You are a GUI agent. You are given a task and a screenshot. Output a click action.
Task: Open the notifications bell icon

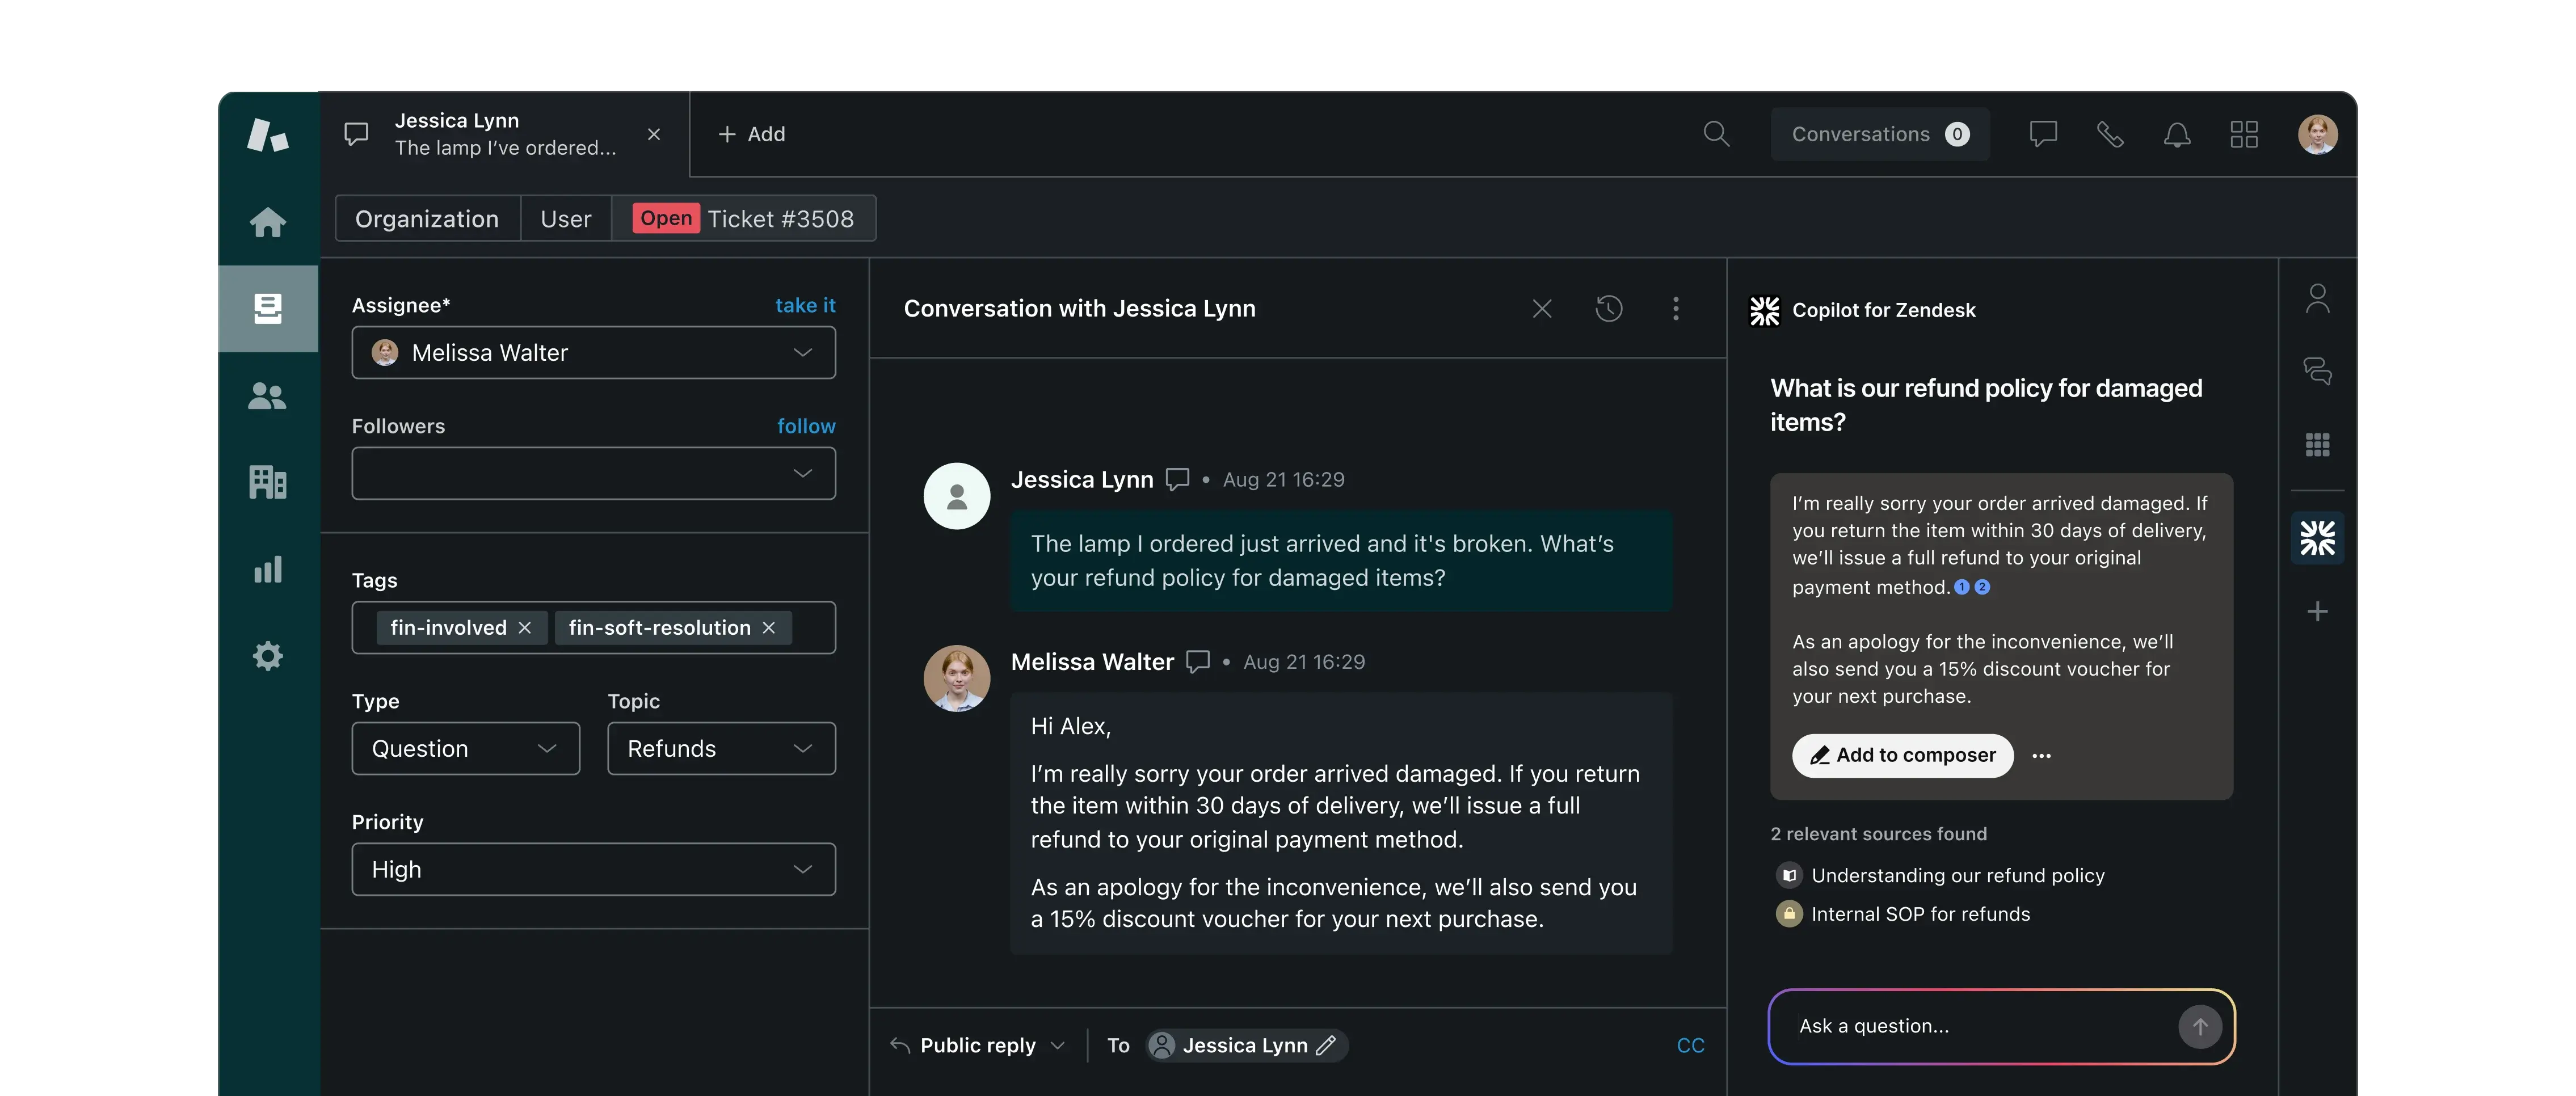(x=2177, y=134)
